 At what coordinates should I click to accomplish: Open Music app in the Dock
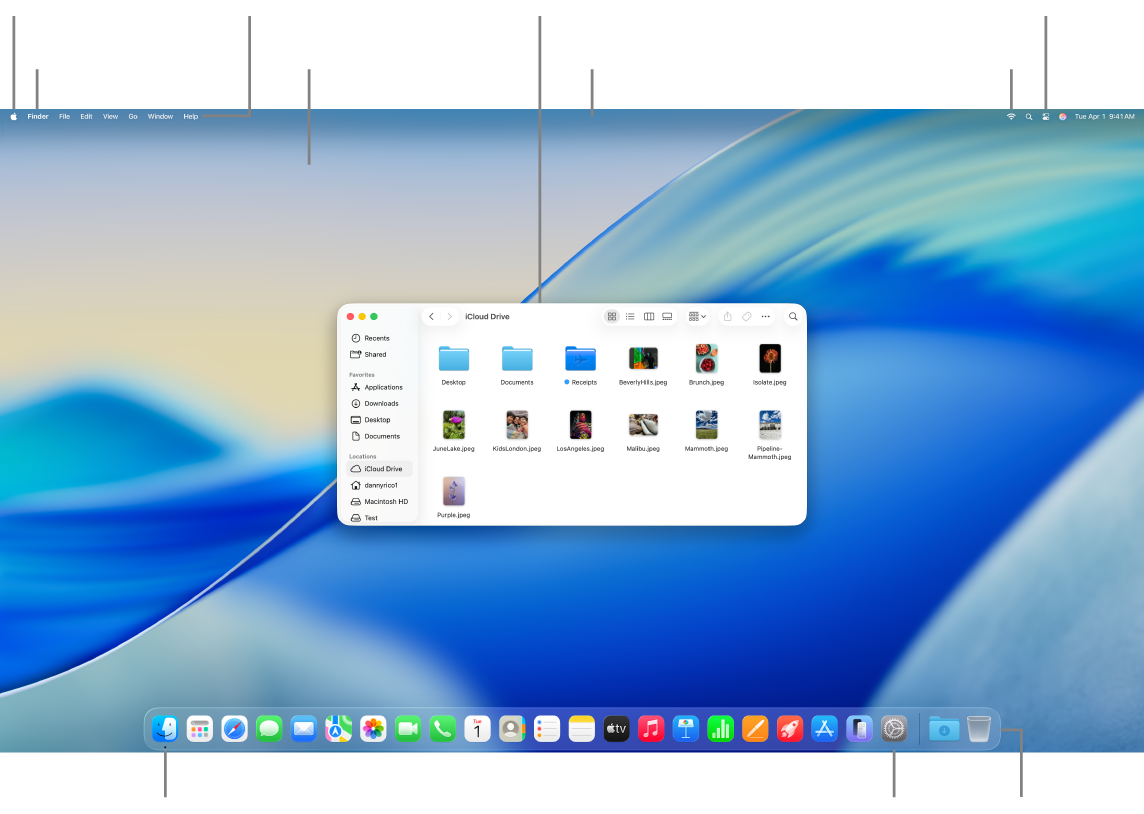click(651, 729)
